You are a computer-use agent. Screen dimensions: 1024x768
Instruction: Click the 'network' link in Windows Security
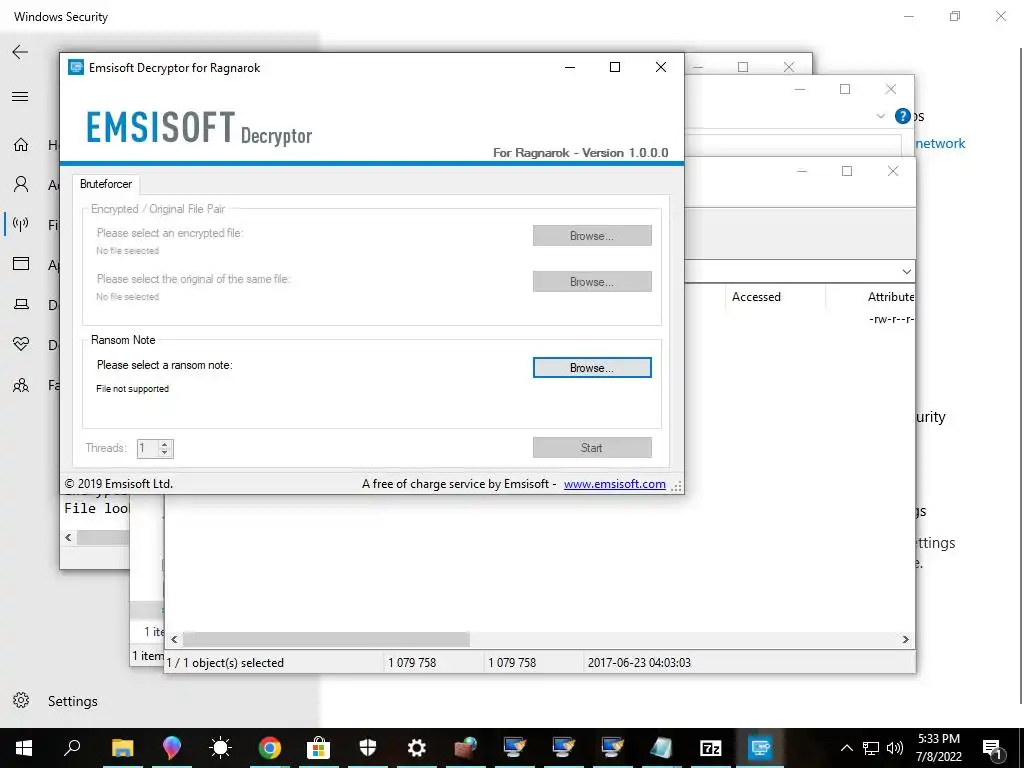(940, 144)
